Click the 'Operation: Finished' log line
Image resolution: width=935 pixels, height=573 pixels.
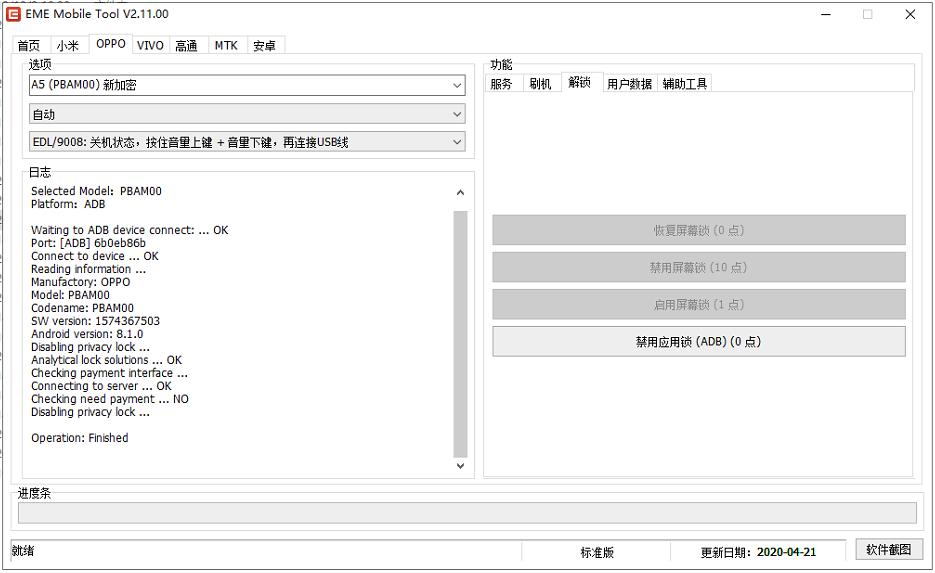point(80,438)
